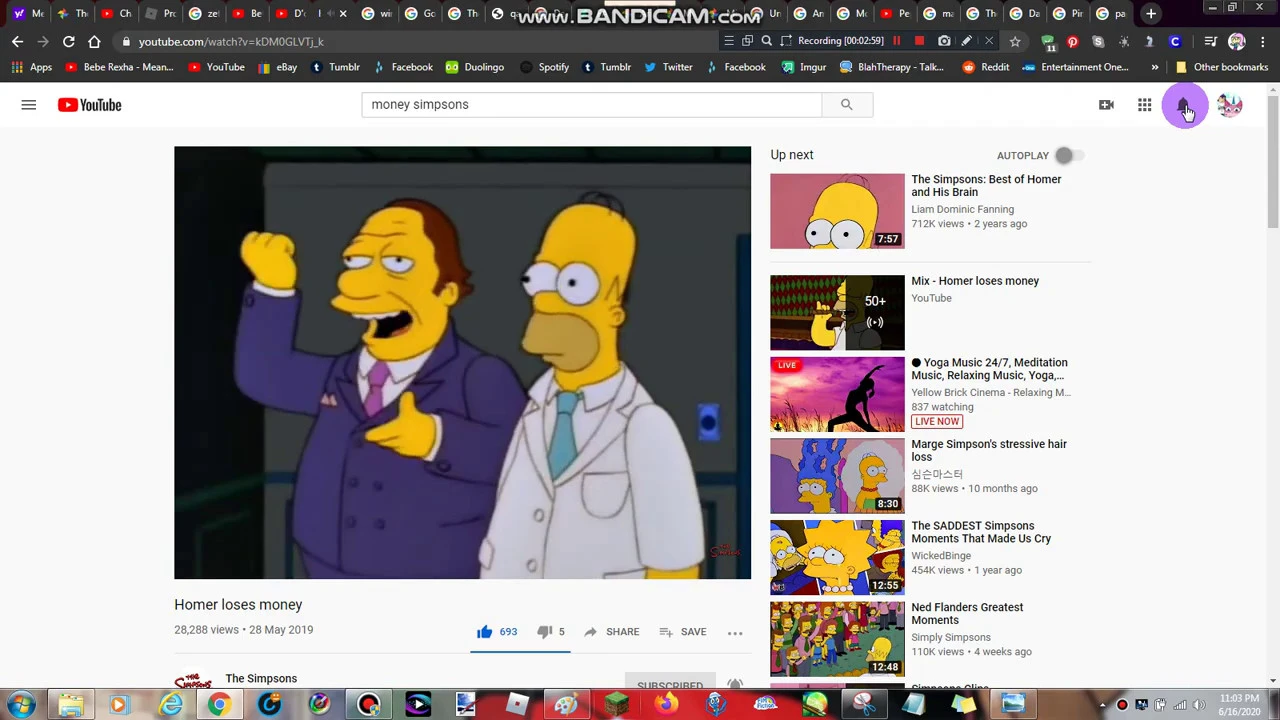Screen dimensions: 1280x720
Task: Open Firefox from the taskbar
Action: click(666, 705)
